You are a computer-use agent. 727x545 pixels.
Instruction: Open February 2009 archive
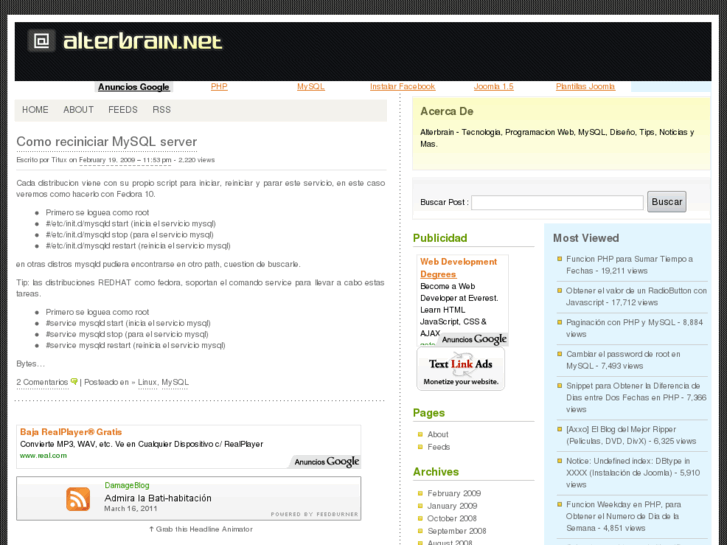[x=454, y=494]
